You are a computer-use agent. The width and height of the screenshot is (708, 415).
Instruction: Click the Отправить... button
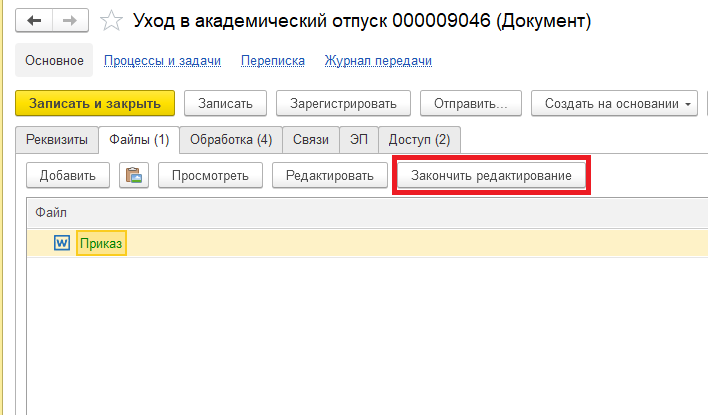pyautogui.click(x=470, y=103)
